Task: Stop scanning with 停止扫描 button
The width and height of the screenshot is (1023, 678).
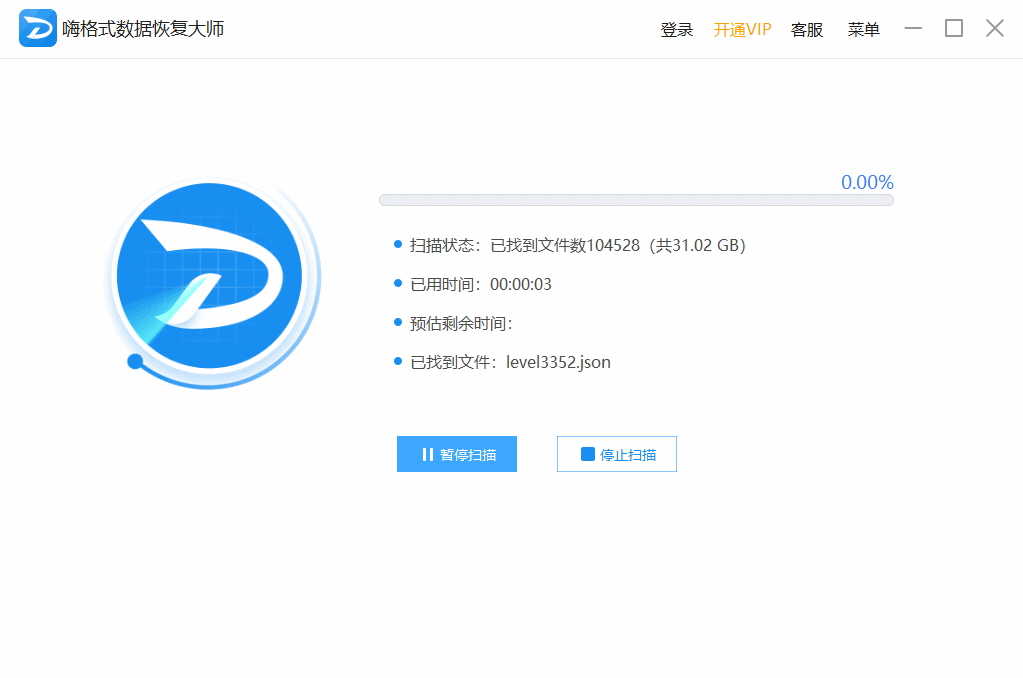Action: [x=617, y=454]
